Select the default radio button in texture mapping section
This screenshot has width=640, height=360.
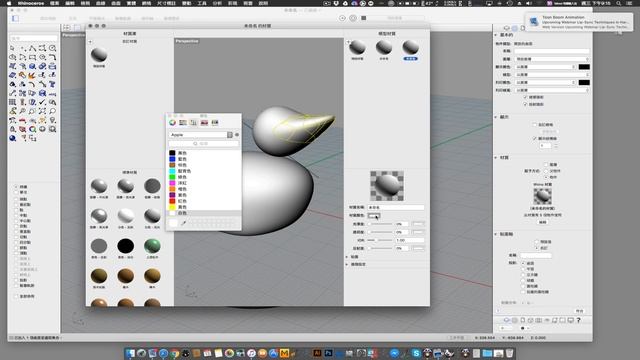point(538,242)
